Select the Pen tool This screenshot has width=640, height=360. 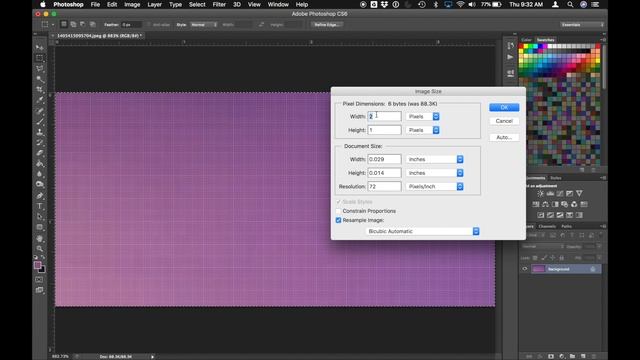[40, 196]
